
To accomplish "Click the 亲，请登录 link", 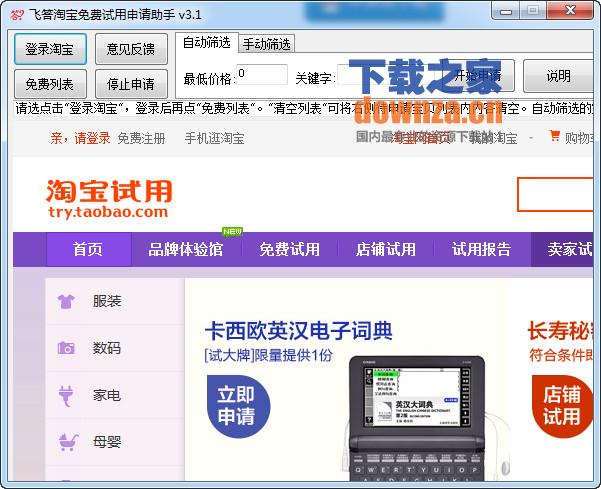I will pyautogui.click(x=80, y=138).
